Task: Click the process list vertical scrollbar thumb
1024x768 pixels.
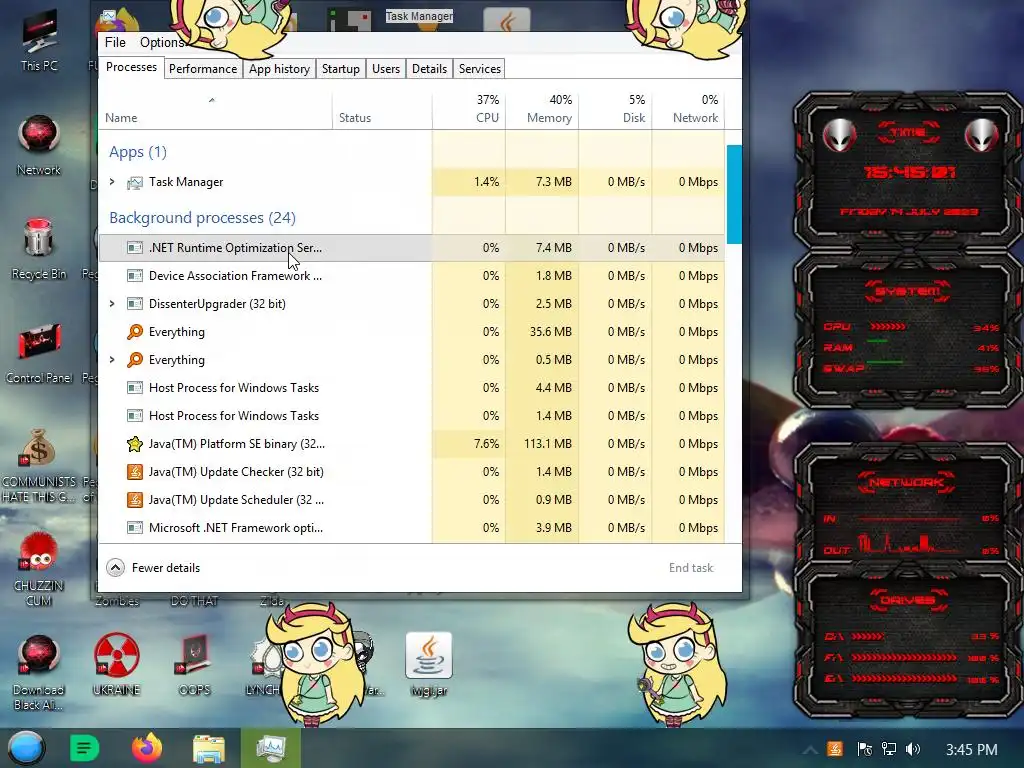Action: 734,195
